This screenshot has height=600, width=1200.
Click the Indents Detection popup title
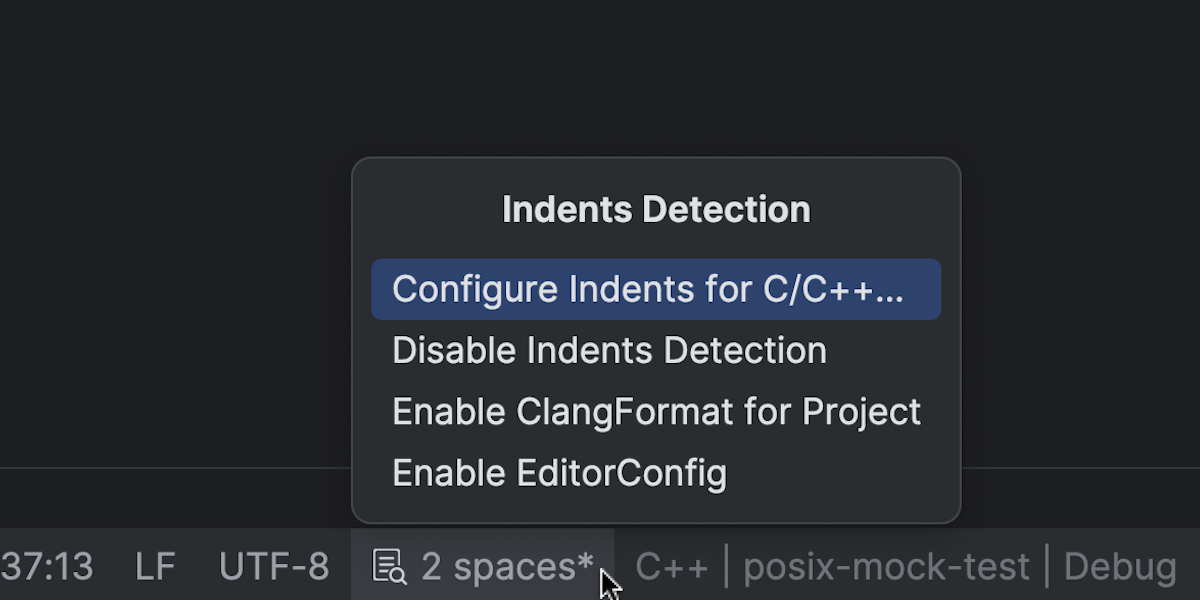tap(656, 210)
